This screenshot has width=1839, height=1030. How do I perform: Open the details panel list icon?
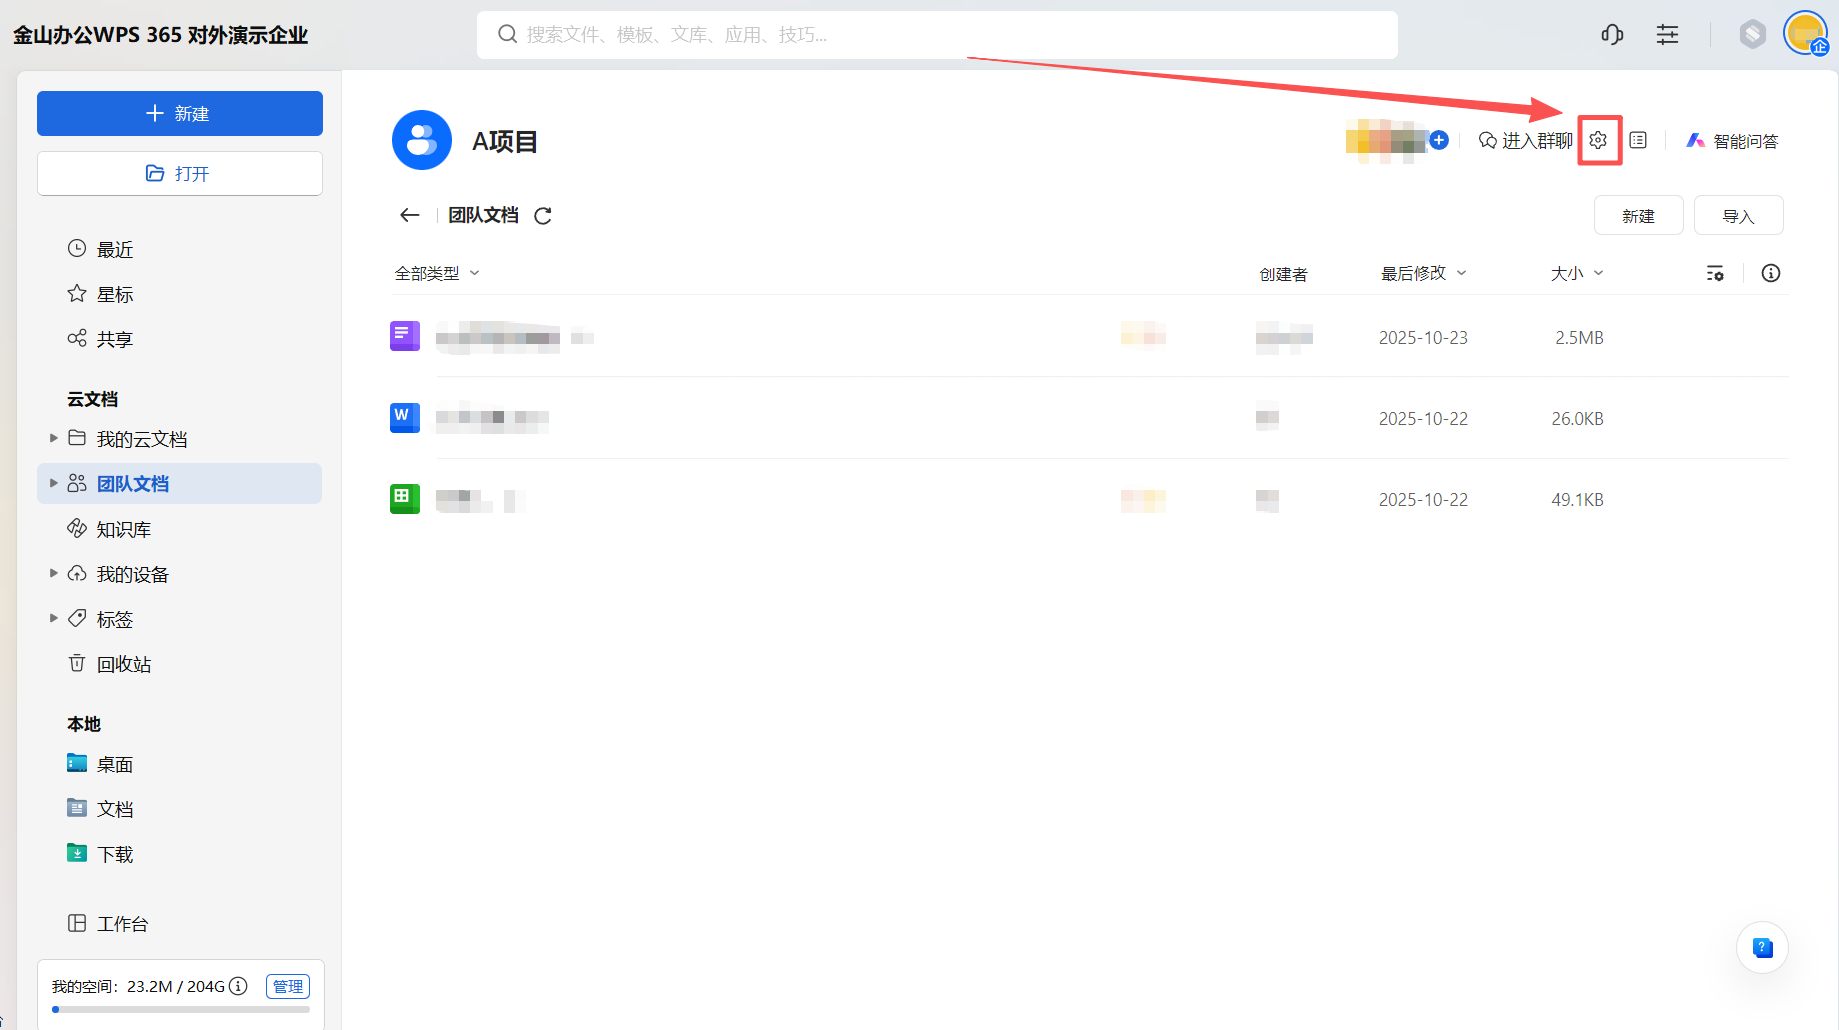pyautogui.click(x=1638, y=140)
